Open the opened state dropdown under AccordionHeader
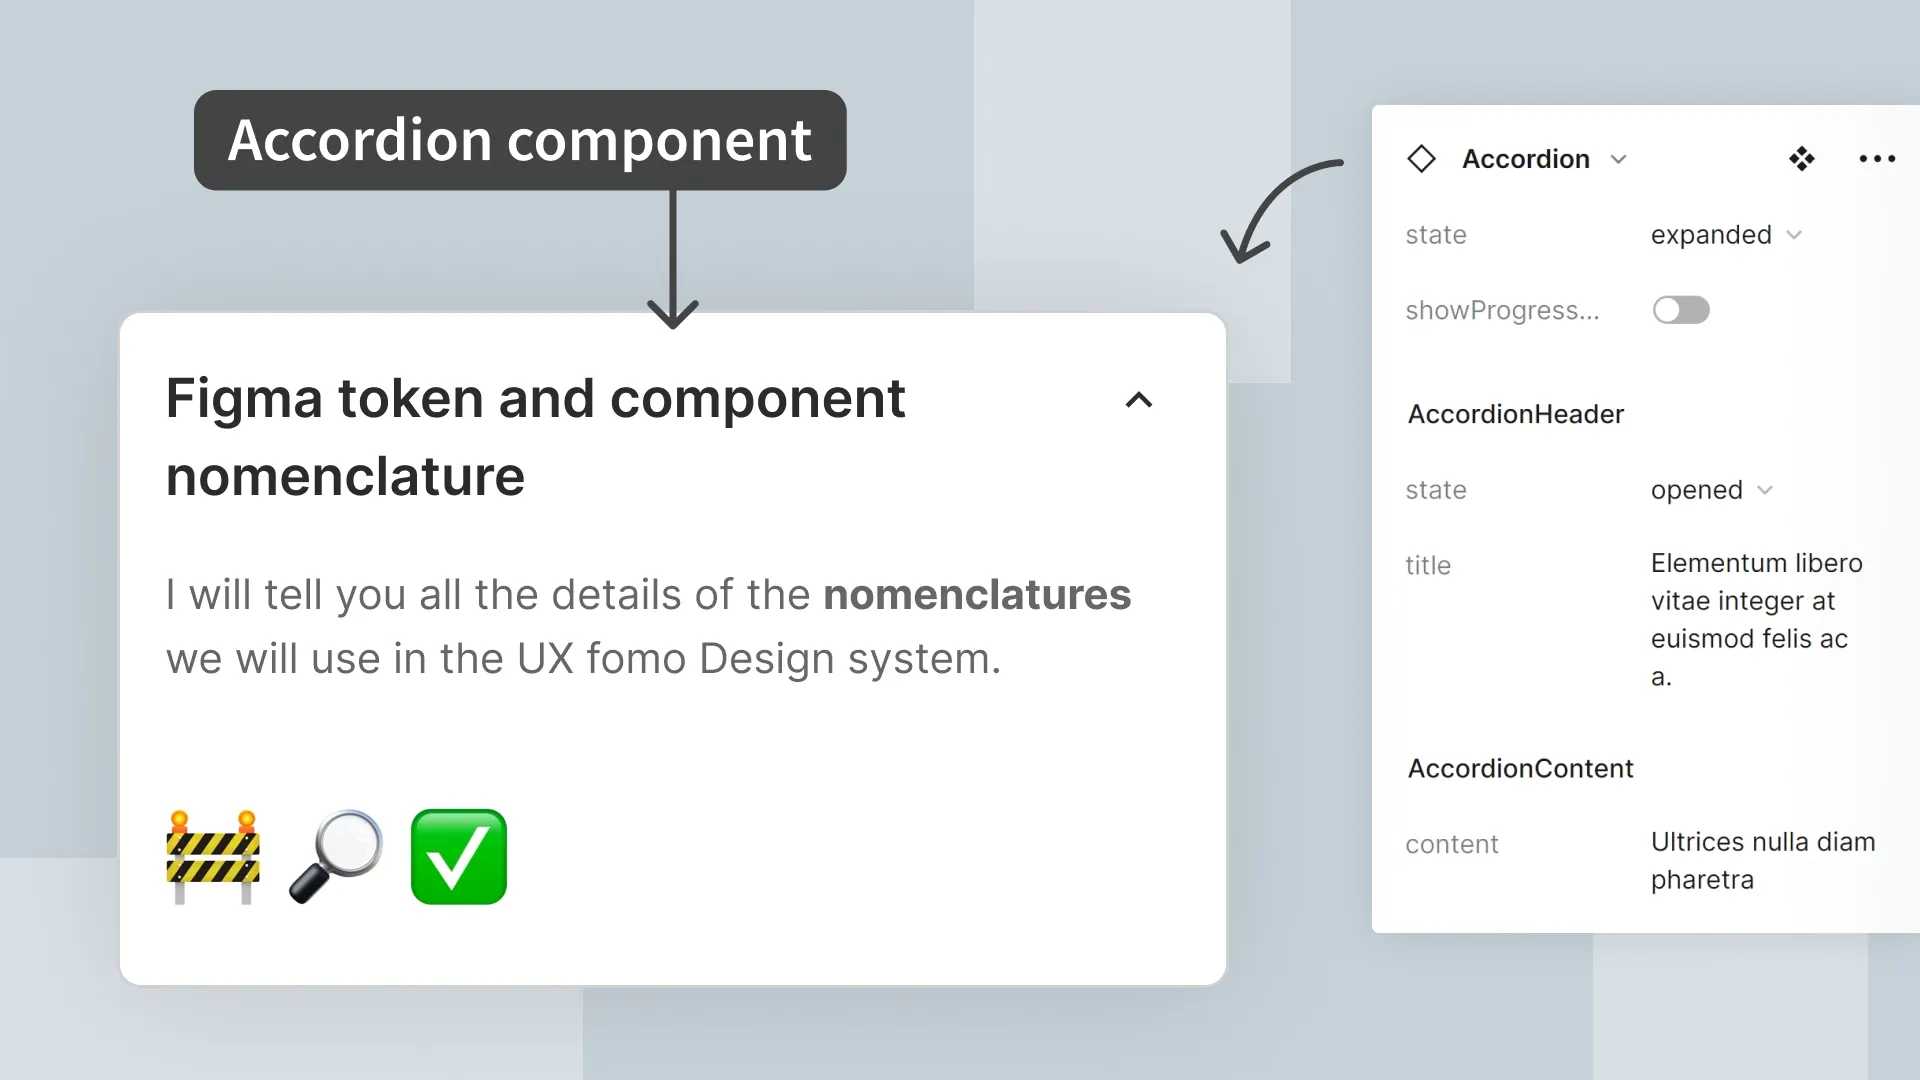This screenshot has height=1080, width=1920. (x=1711, y=490)
